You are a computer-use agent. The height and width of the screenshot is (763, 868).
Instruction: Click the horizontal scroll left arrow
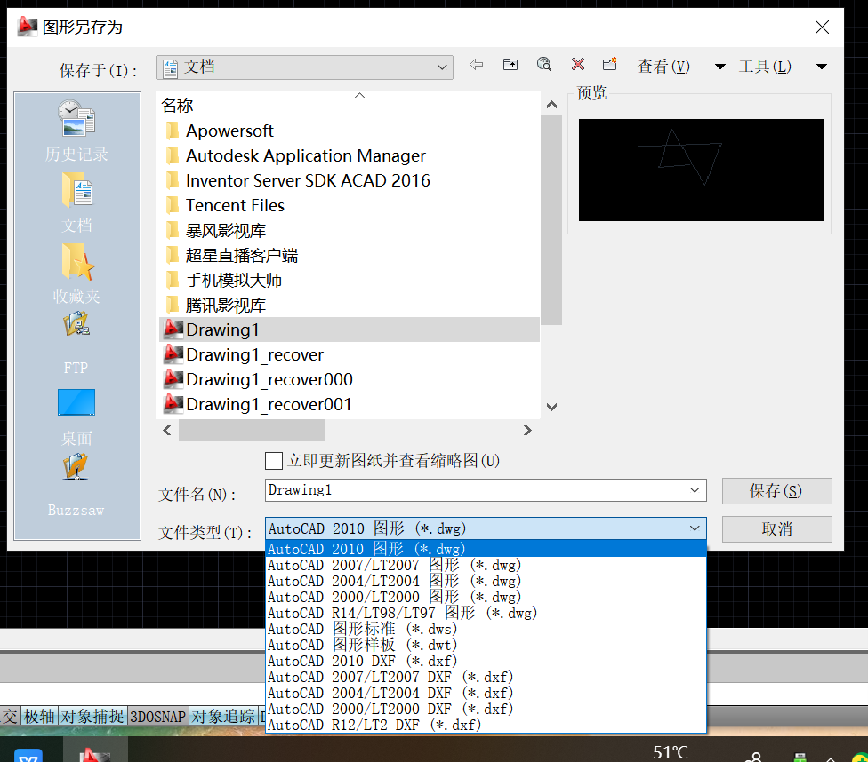[167, 430]
